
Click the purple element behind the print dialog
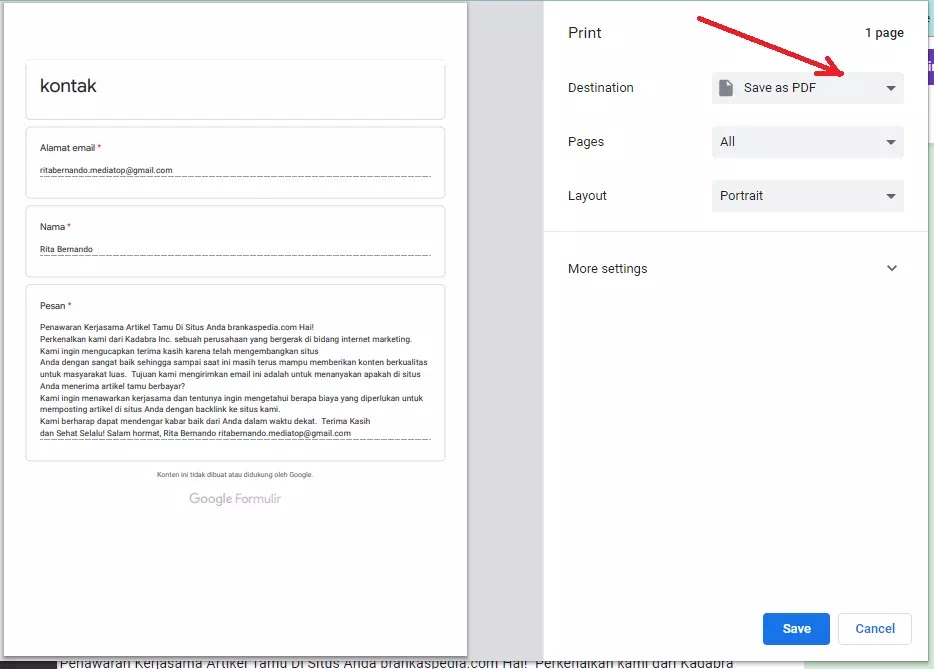pos(929,65)
